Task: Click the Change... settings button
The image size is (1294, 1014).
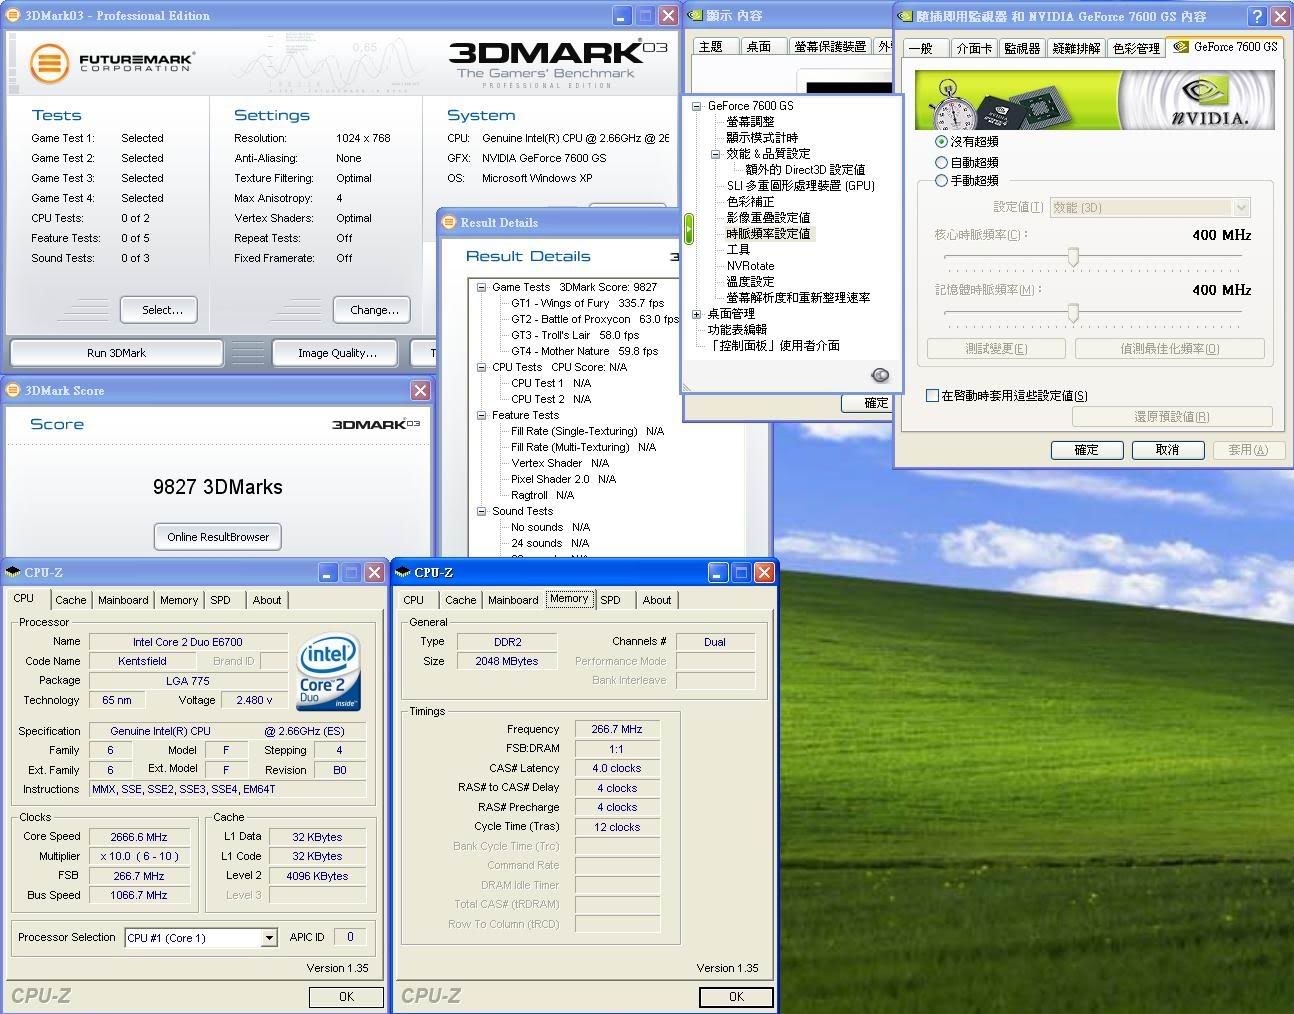Action: pos(374,310)
